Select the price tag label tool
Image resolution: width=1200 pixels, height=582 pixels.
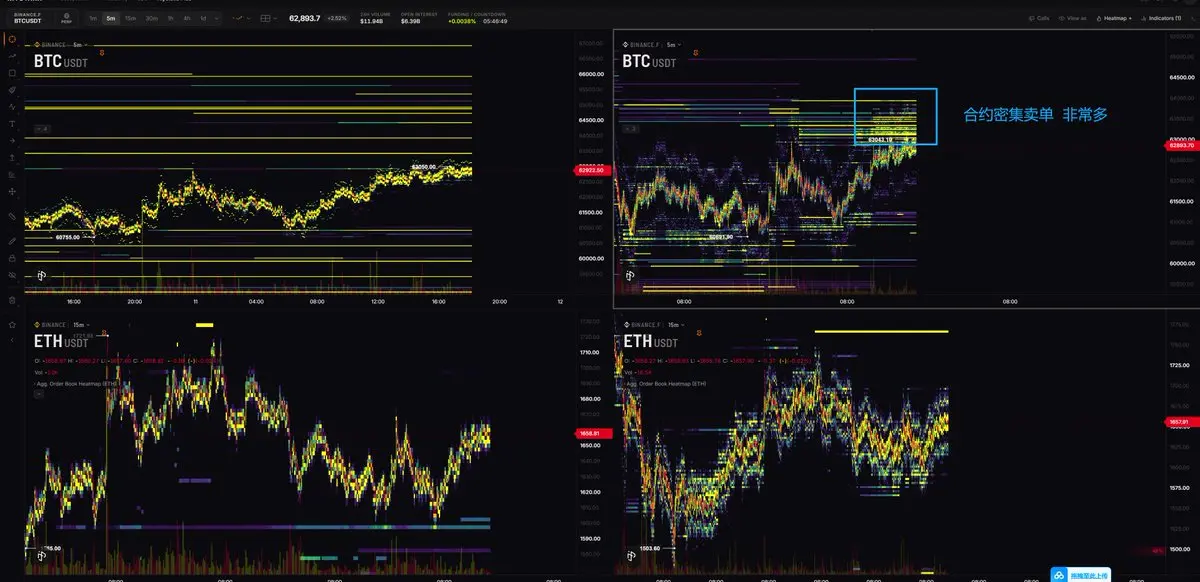point(11,90)
